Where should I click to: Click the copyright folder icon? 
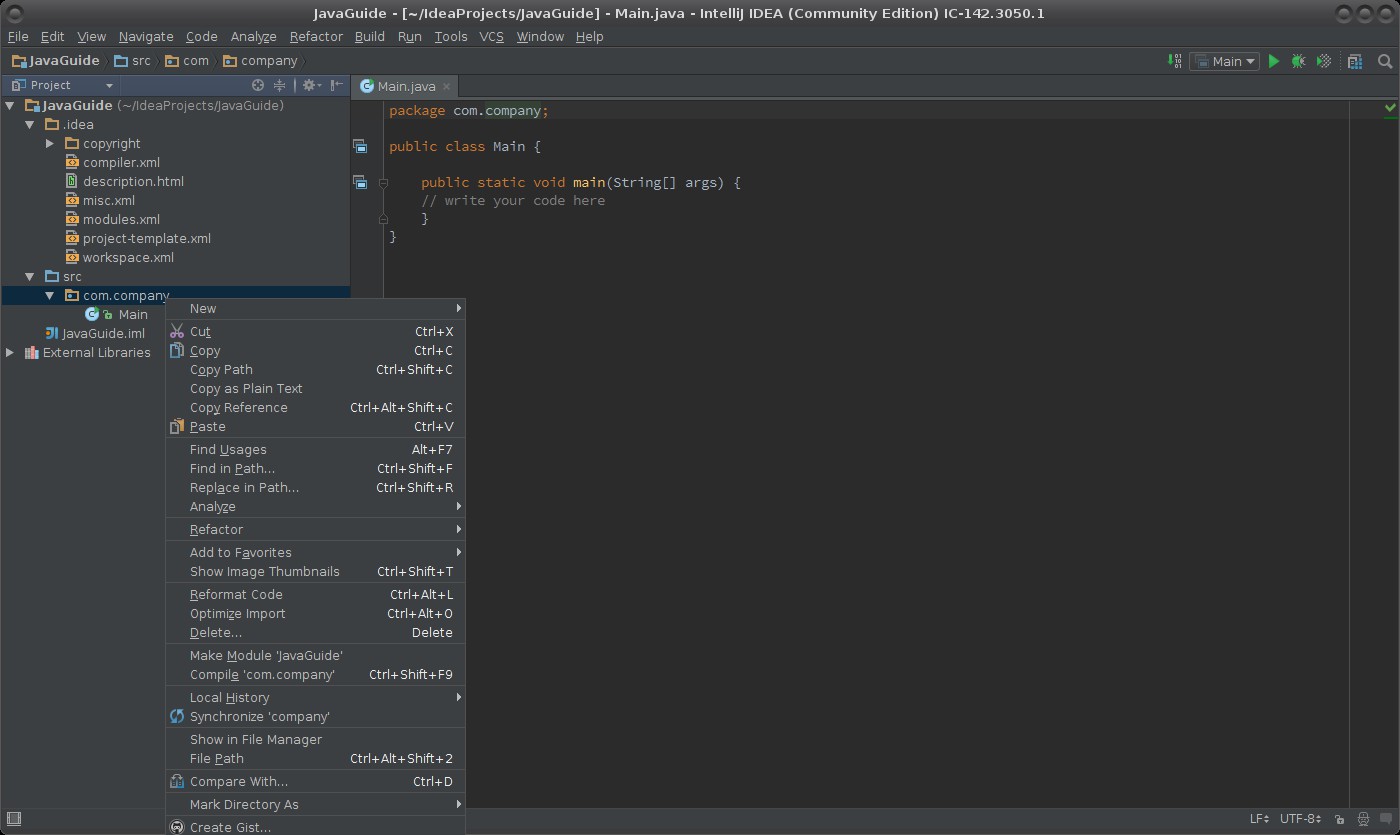[72, 143]
